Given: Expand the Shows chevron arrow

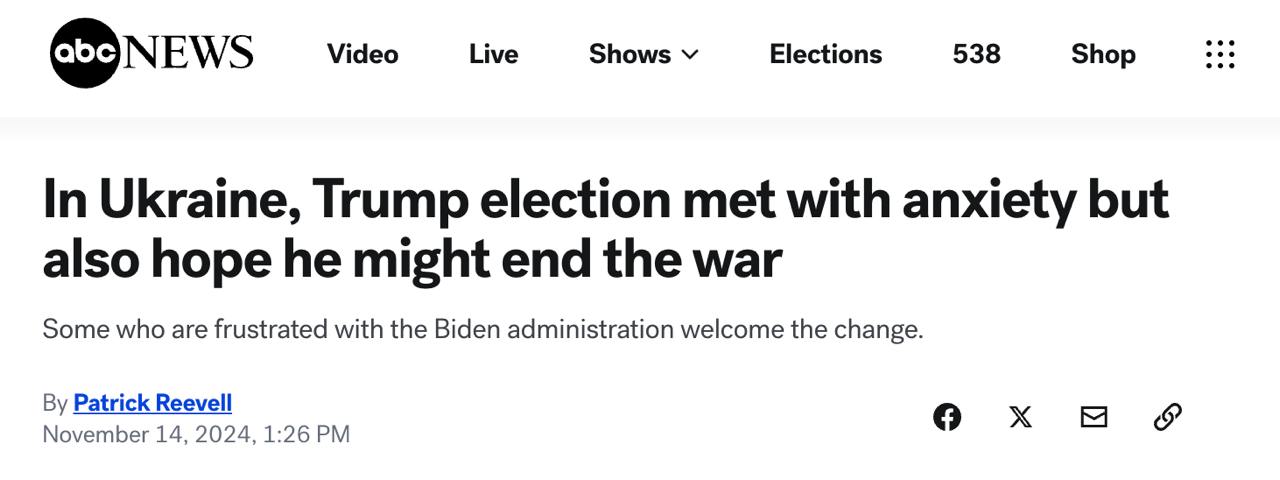Looking at the screenshot, I should point(690,55).
